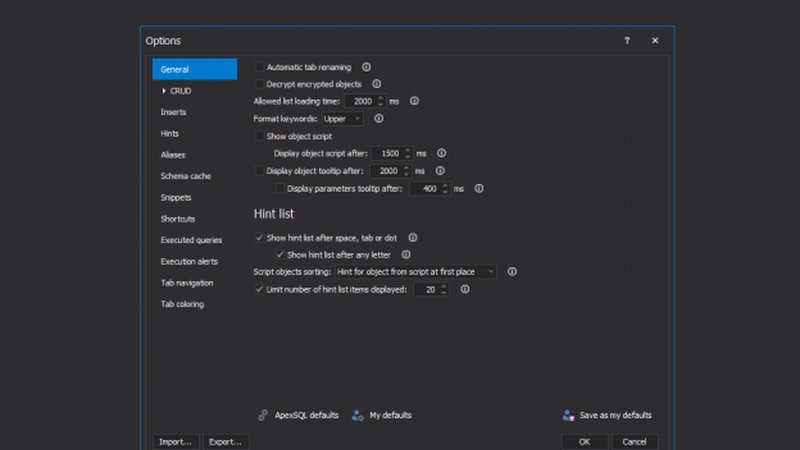Viewport: 800px width, 450px height.
Task: Confirm settings with OK button
Action: point(585,442)
